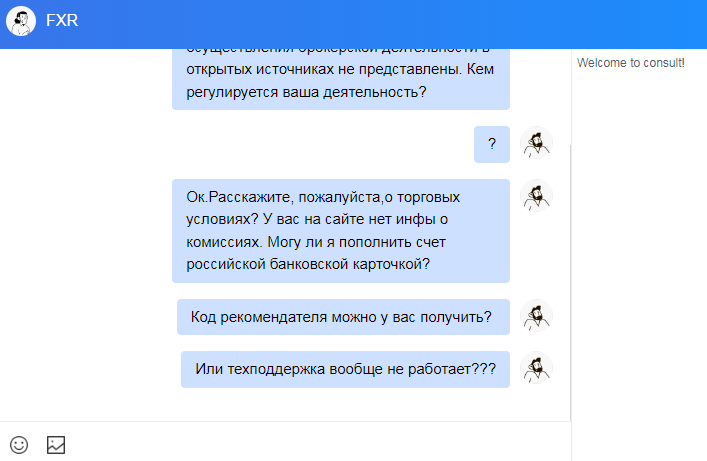Click the text "российской банковской карточкой?"
The image size is (707, 461).
click(308, 264)
